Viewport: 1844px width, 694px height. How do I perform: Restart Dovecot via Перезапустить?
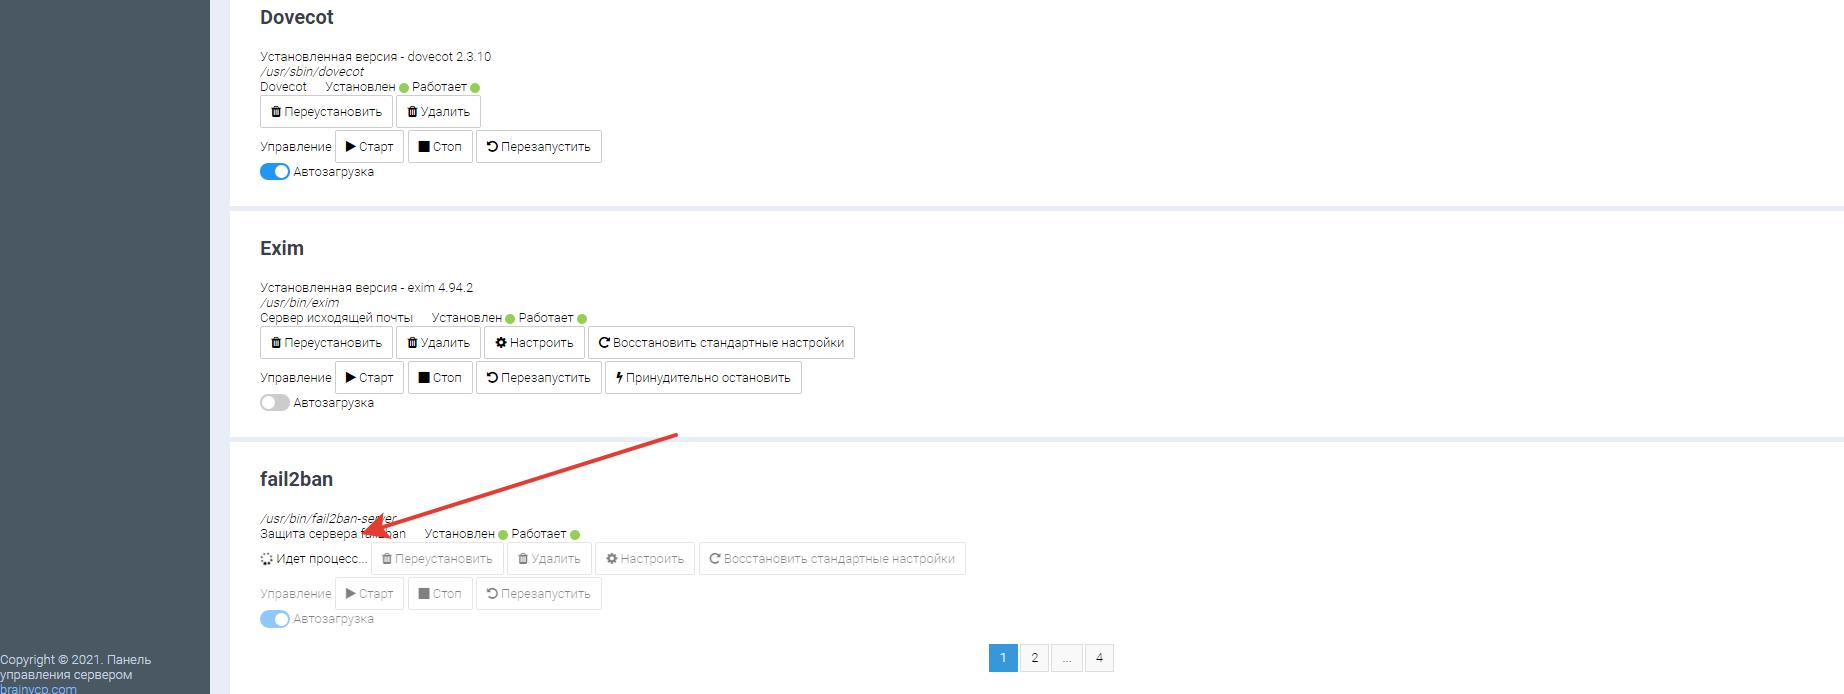click(538, 147)
